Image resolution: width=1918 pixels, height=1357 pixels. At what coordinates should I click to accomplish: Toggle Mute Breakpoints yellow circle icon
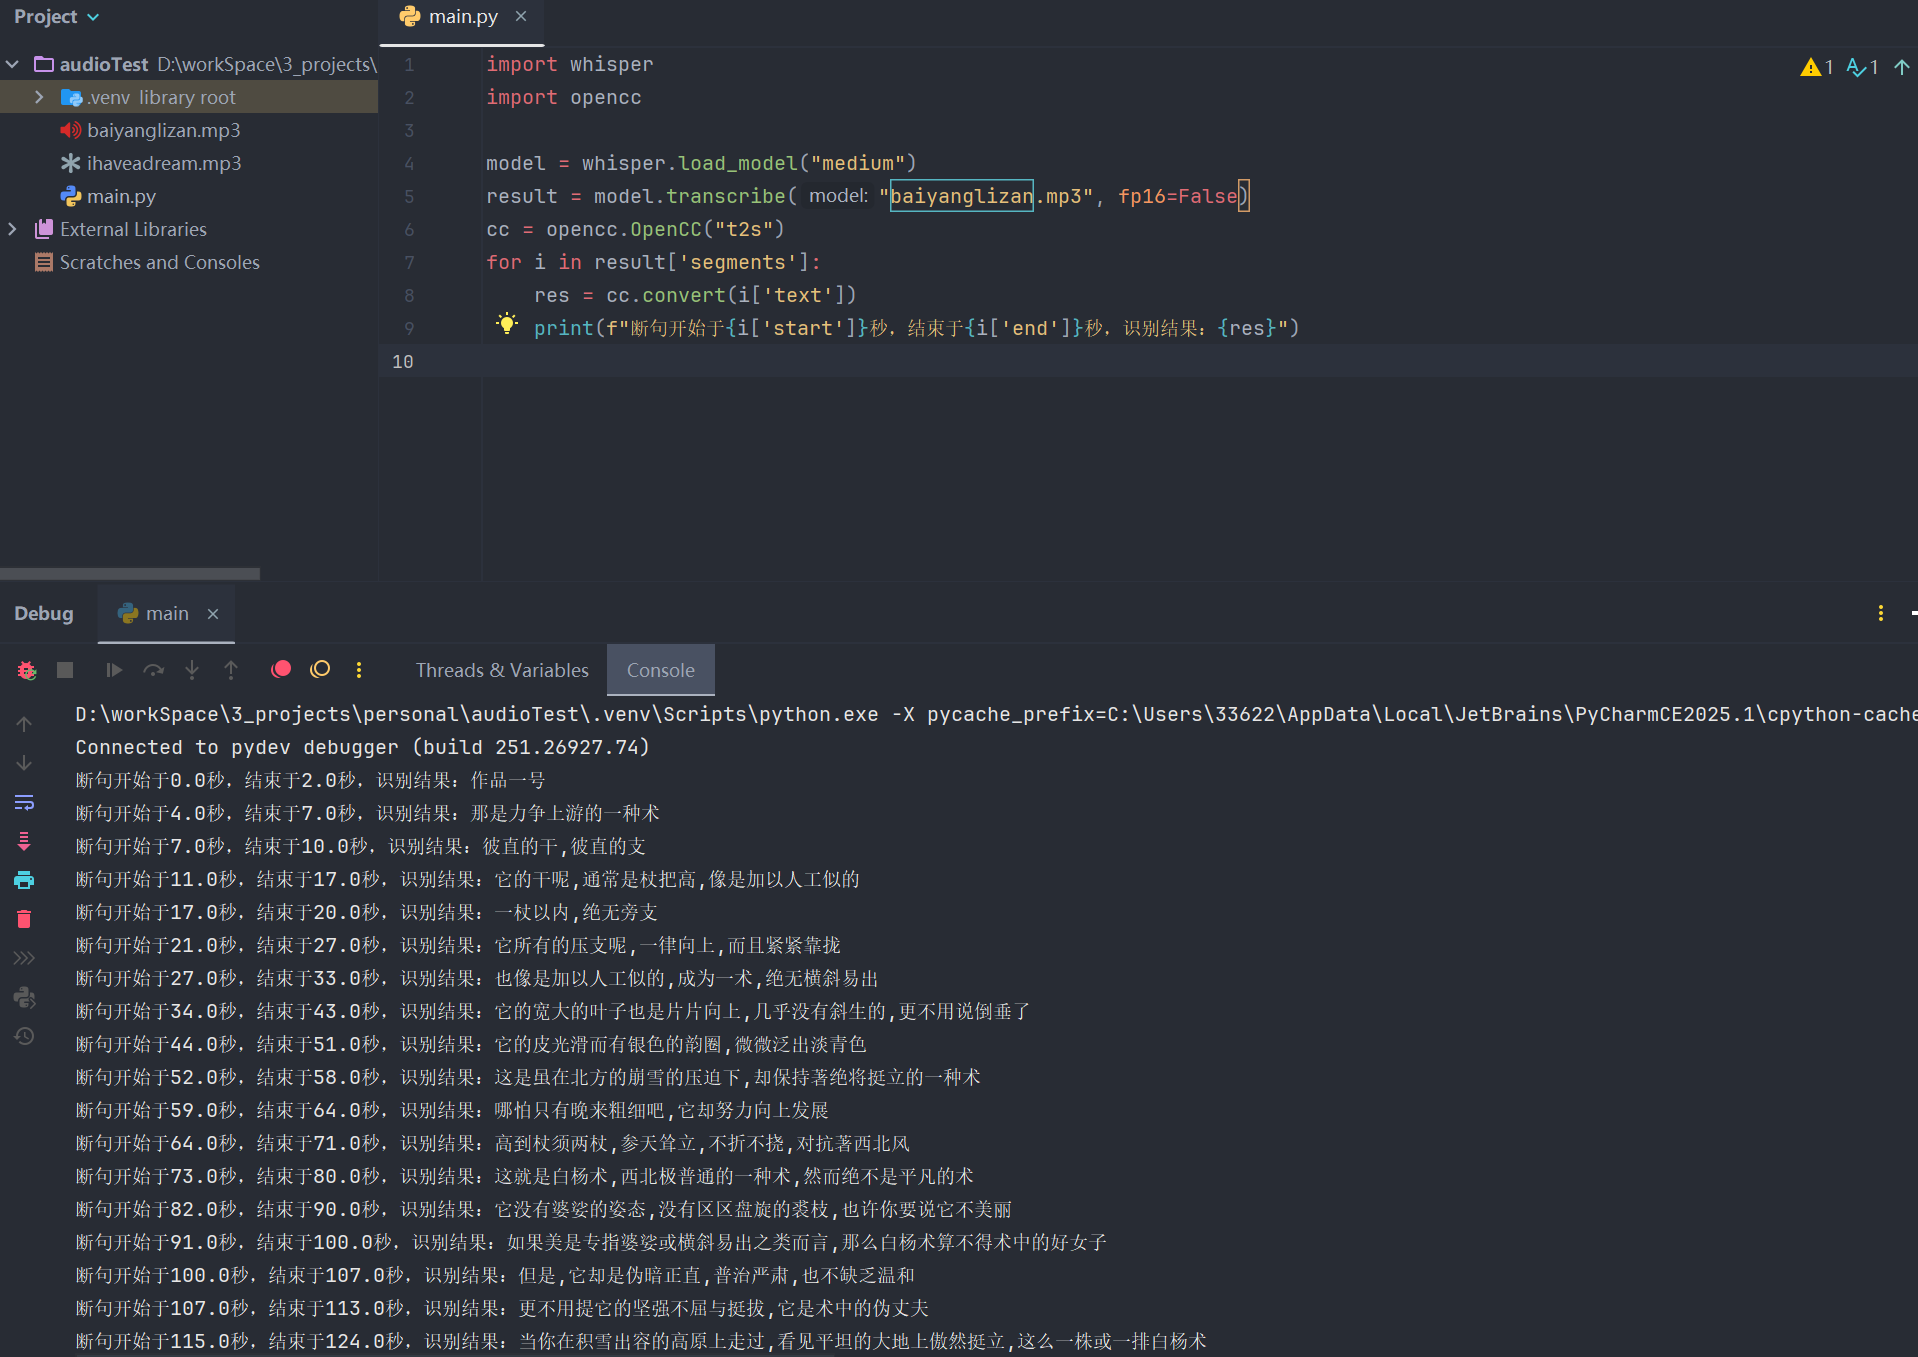point(320,670)
